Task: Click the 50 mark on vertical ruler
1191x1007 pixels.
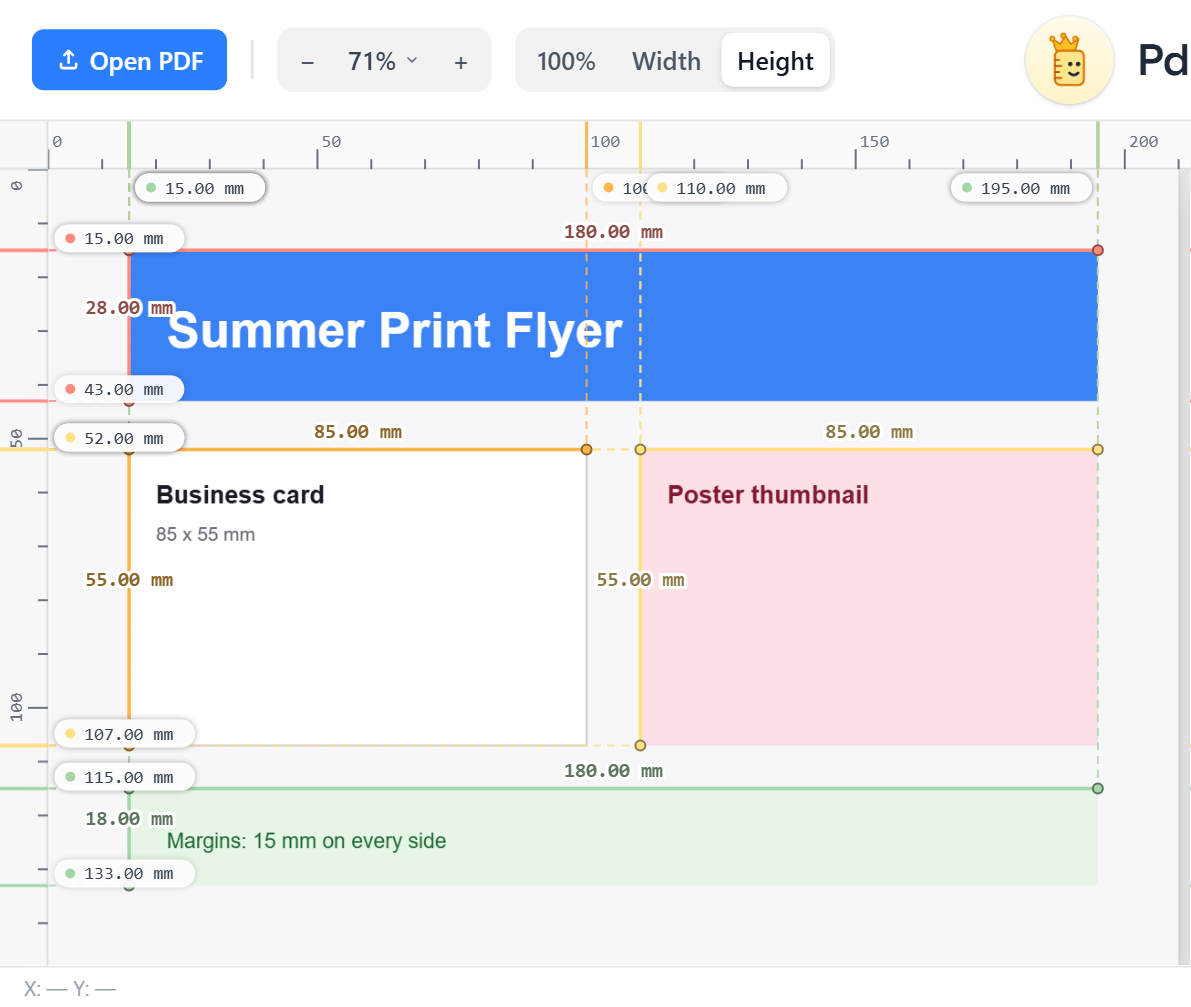Action: coord(16,438)
